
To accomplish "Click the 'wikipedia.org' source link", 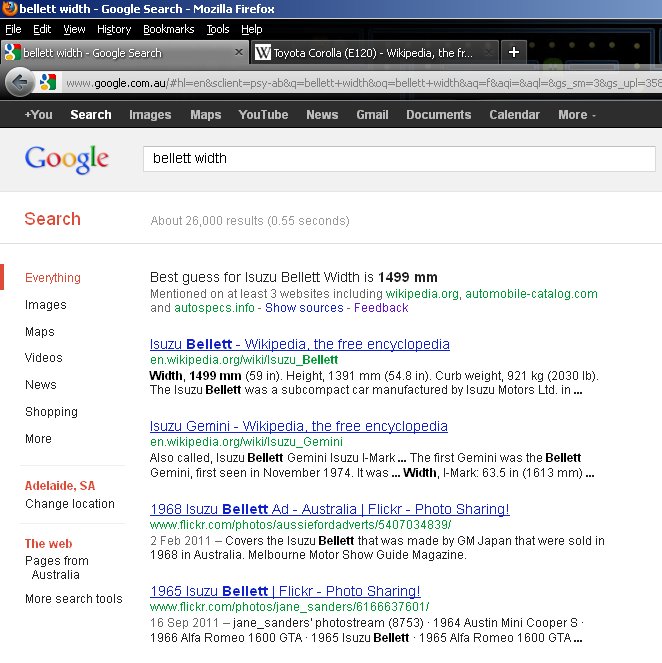I will [422, 294].
